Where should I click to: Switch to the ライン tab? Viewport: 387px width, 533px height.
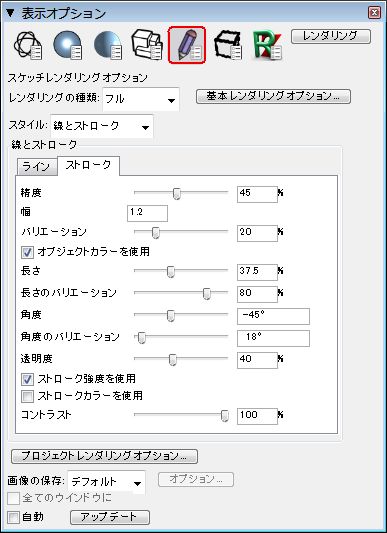tap(36, 167)
